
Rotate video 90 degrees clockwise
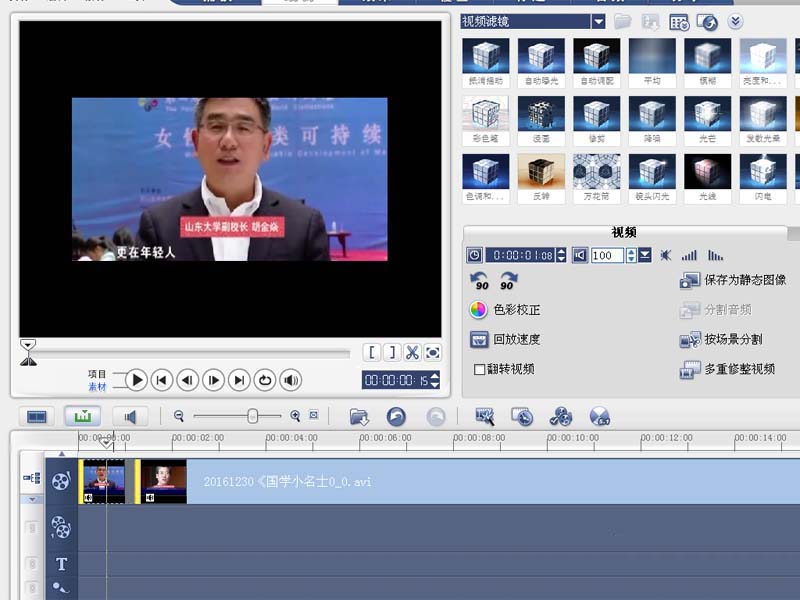click(x=508, y=281)
